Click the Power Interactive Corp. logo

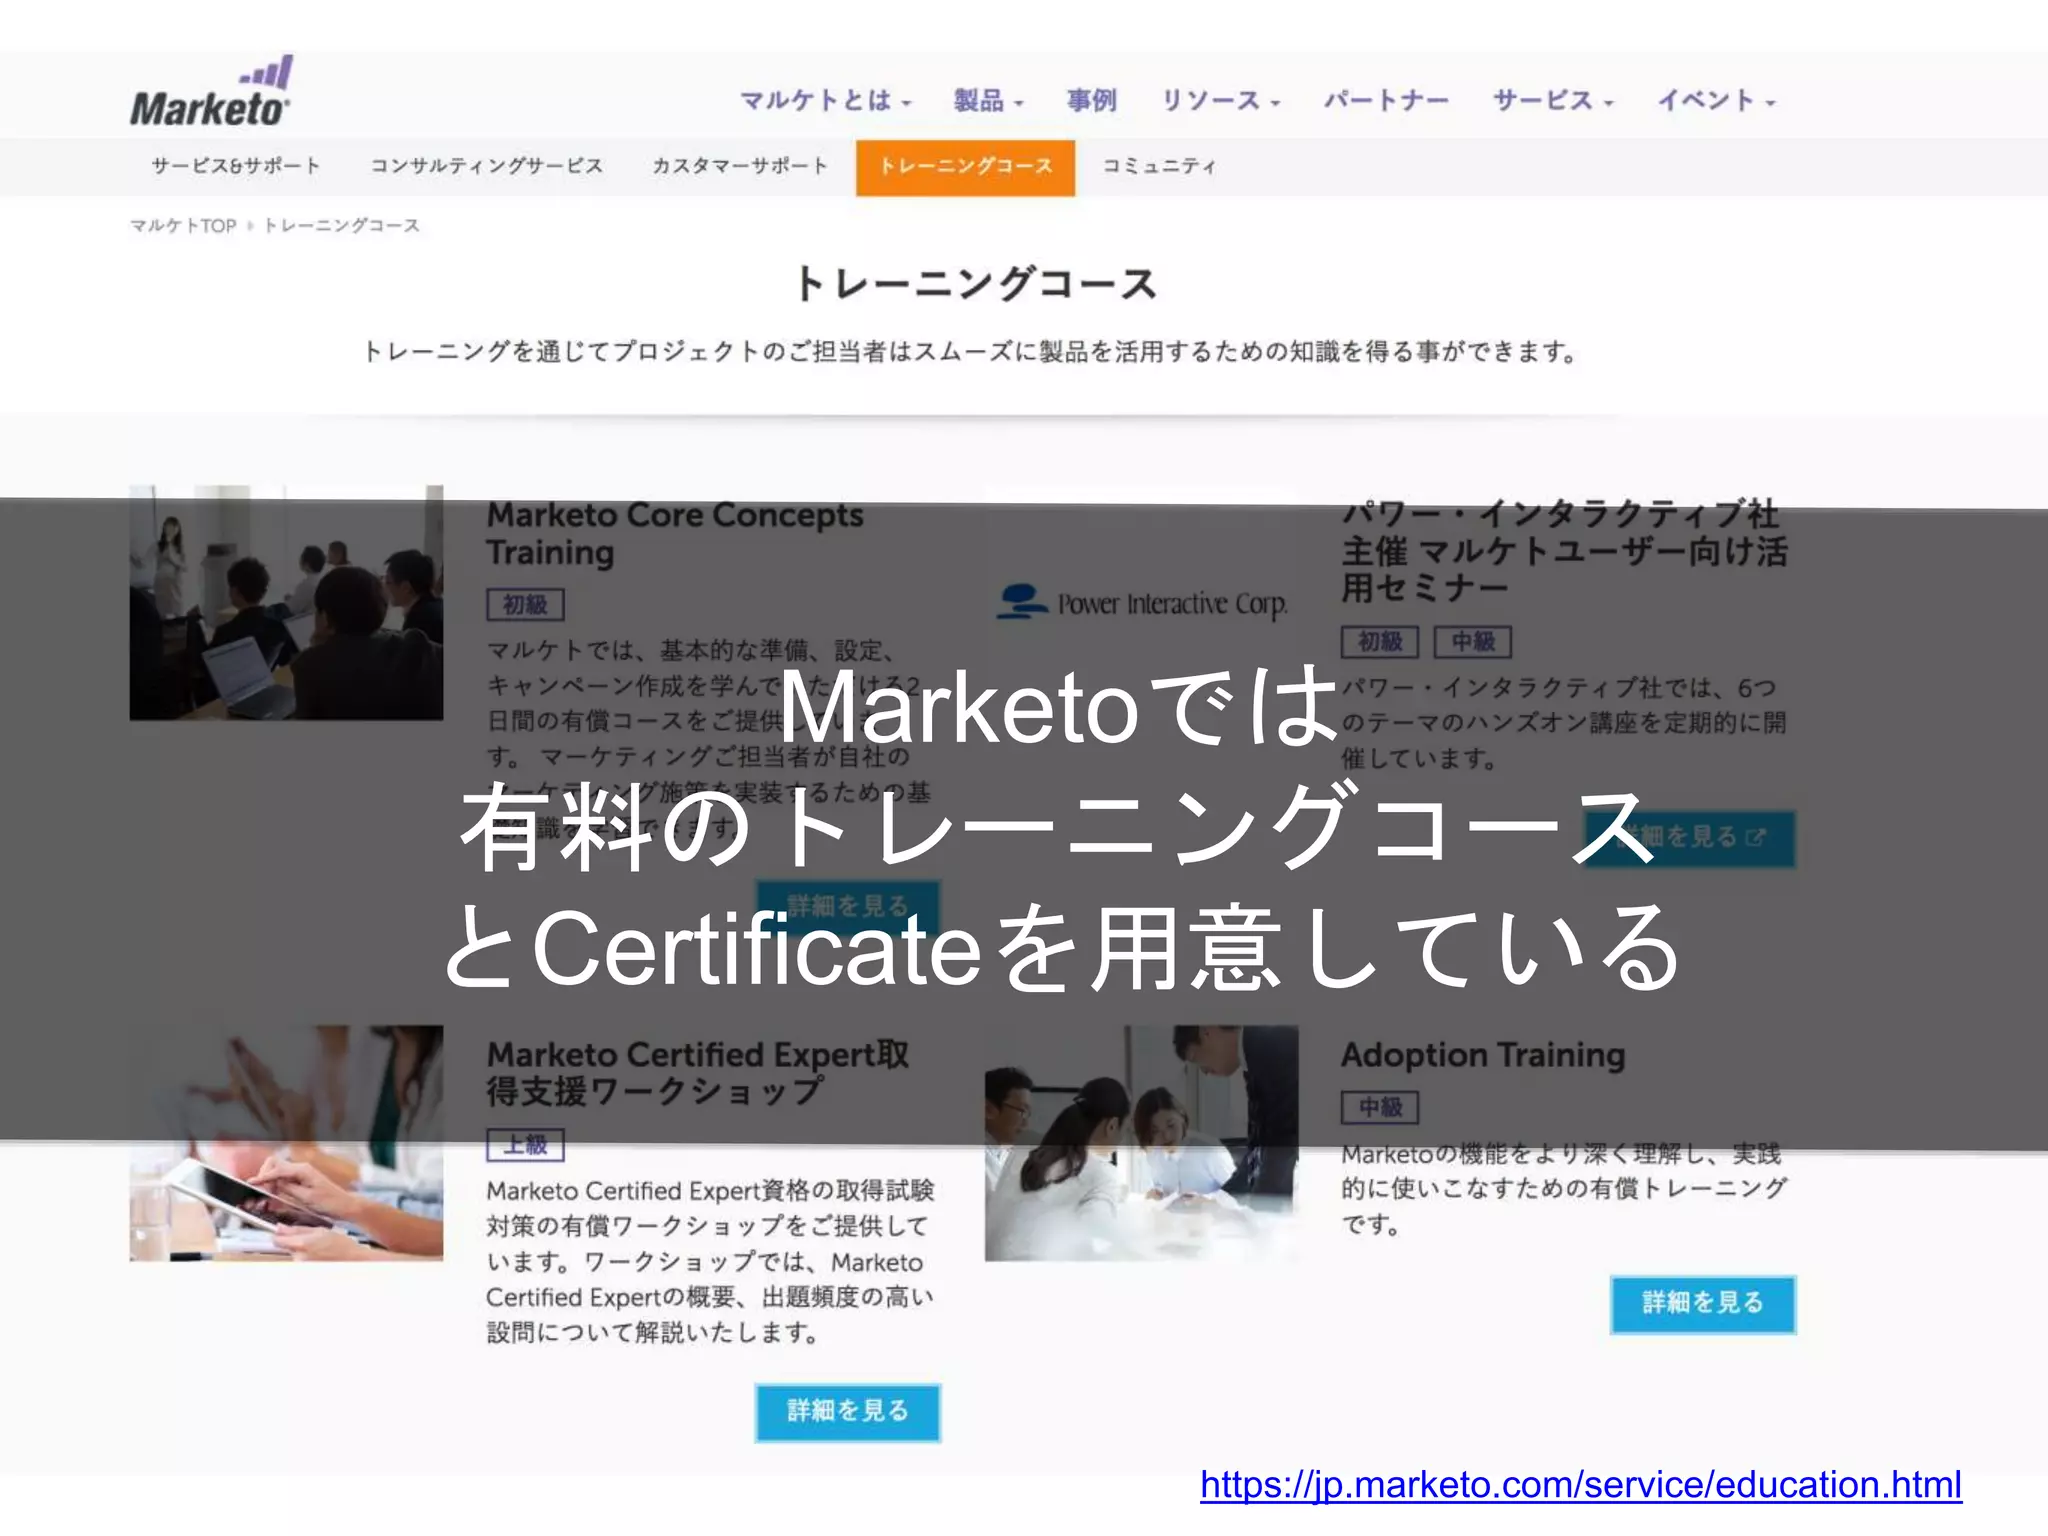coord(1142,603)
